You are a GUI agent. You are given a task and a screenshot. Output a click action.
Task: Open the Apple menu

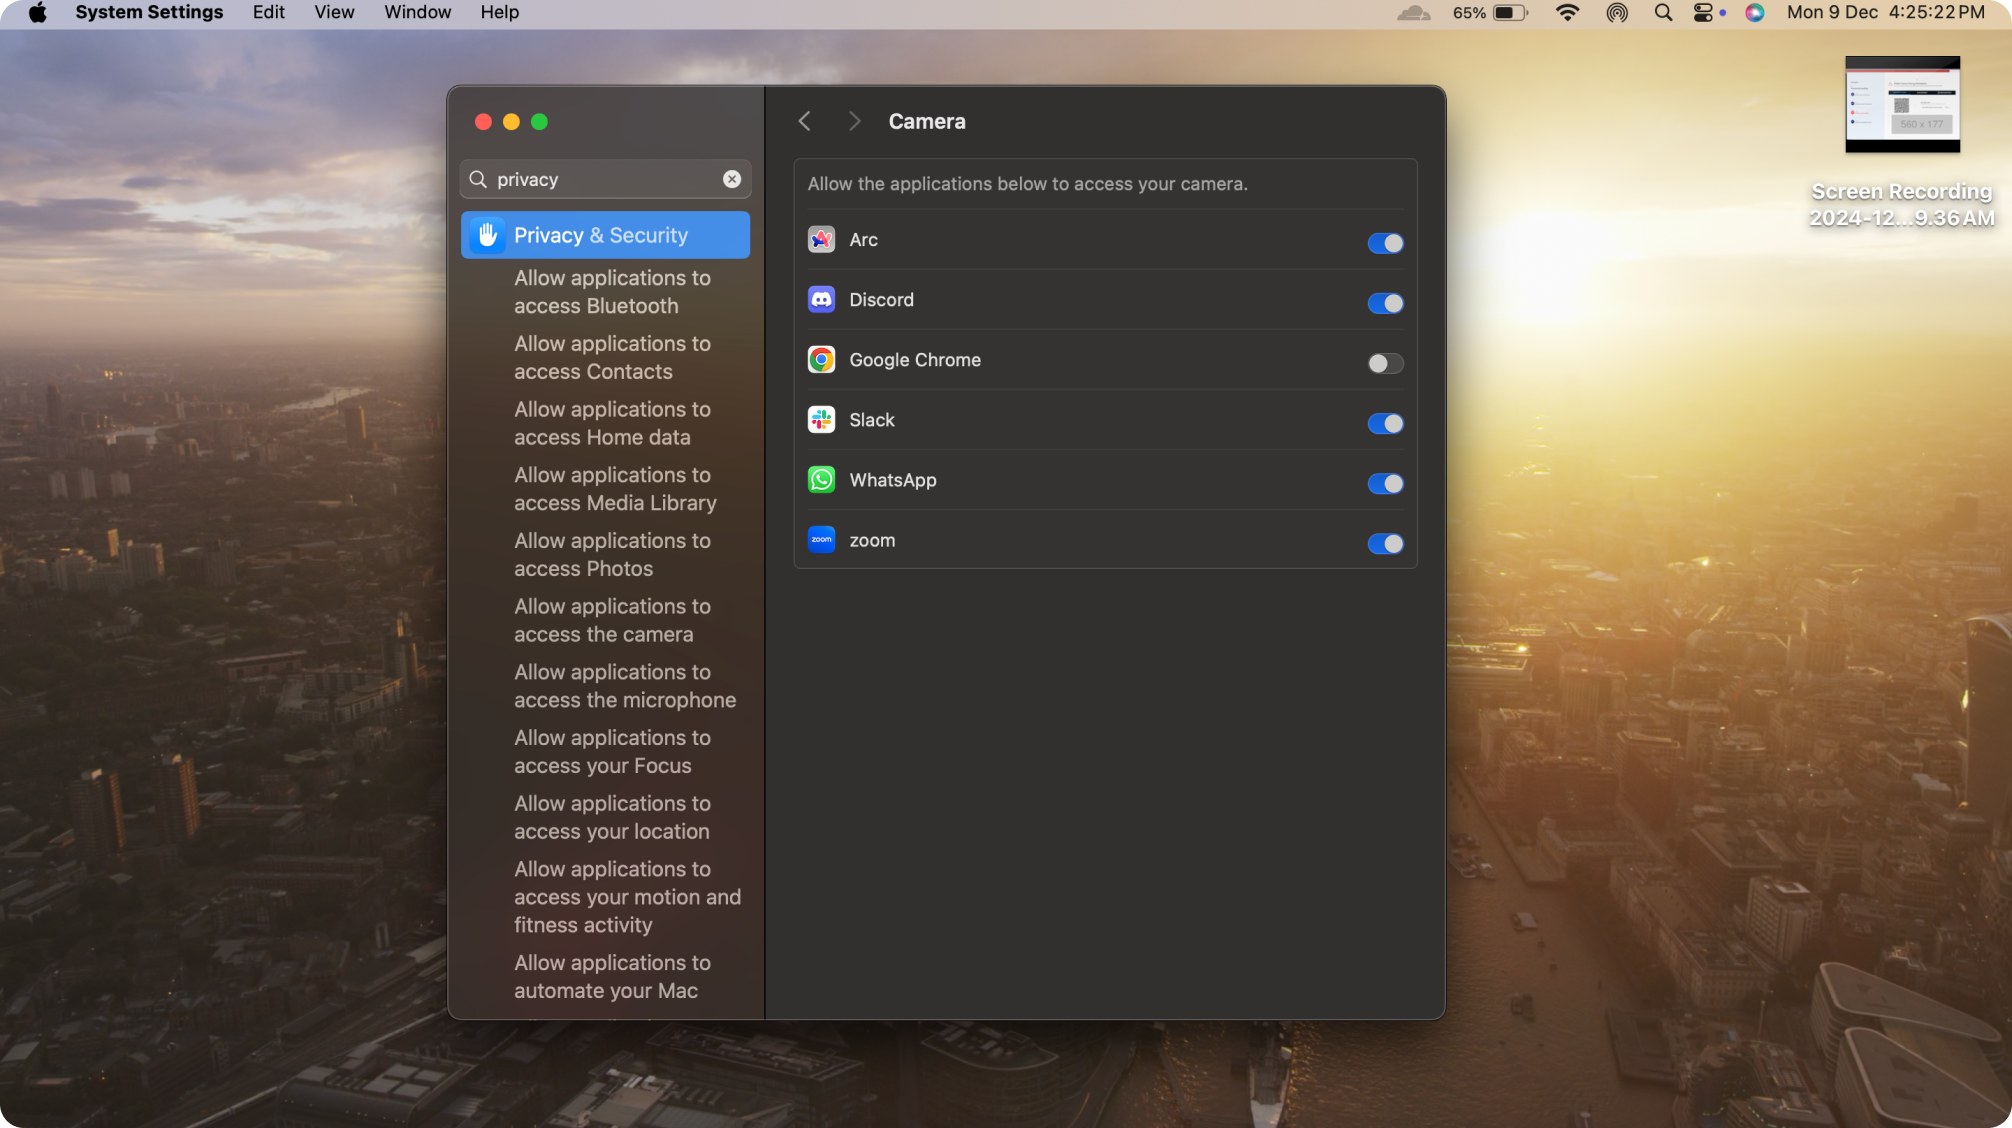click(x=38, y=13)
